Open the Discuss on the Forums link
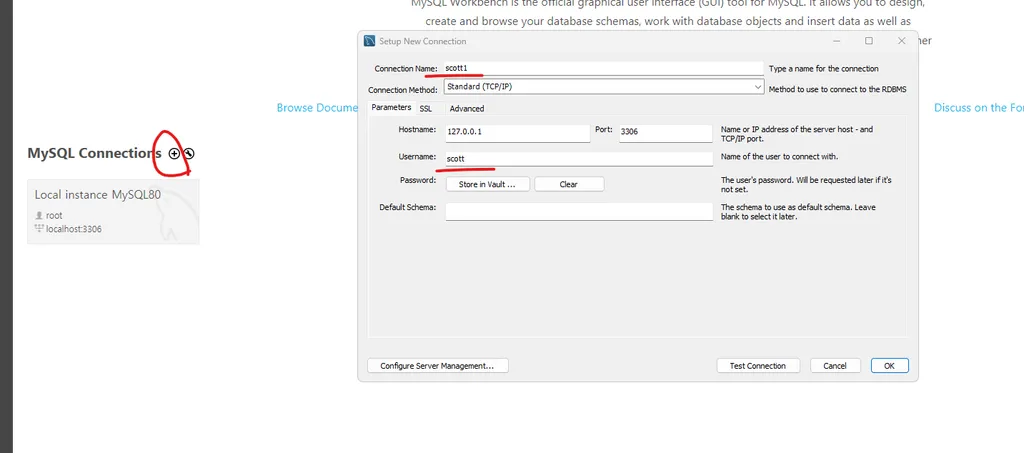 click(978, 108)
